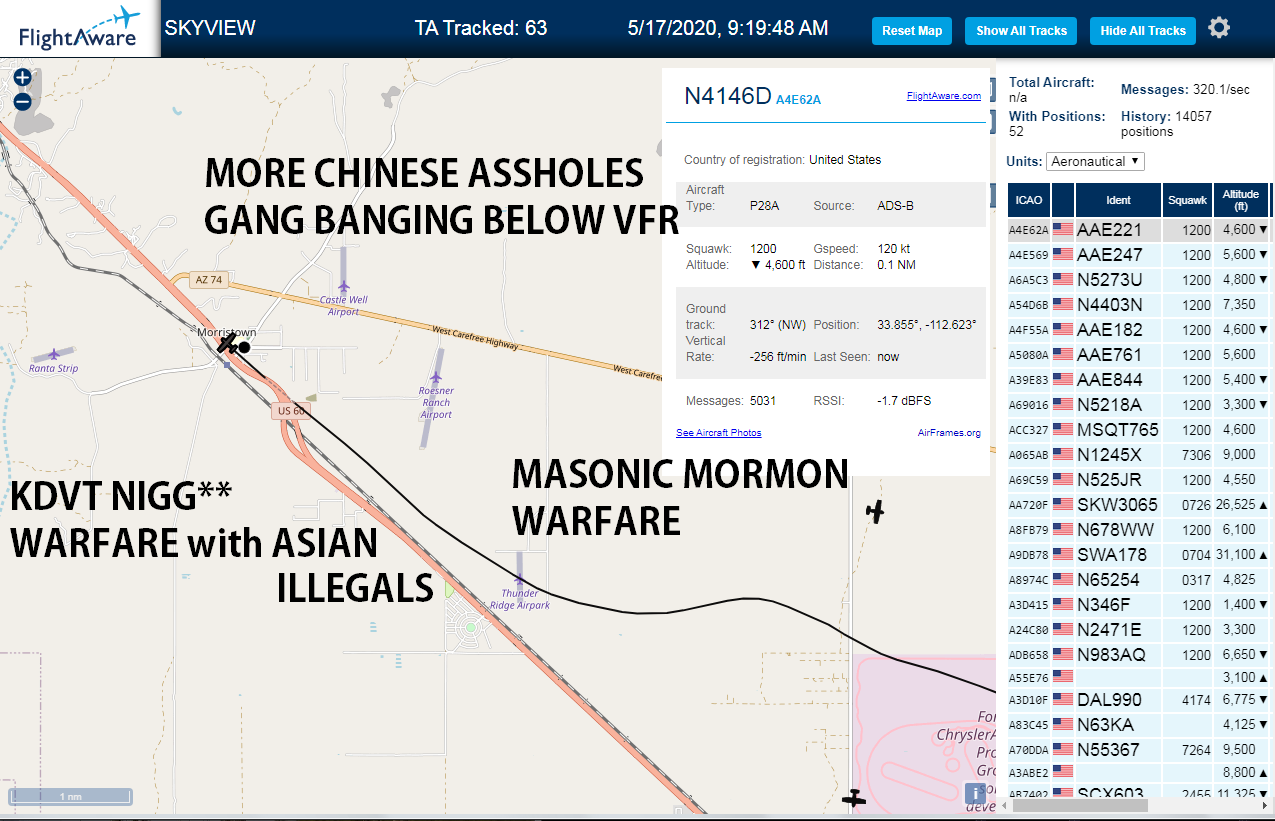Click Hide All Tracks
1275x821 pixels.
point(1142,30)
